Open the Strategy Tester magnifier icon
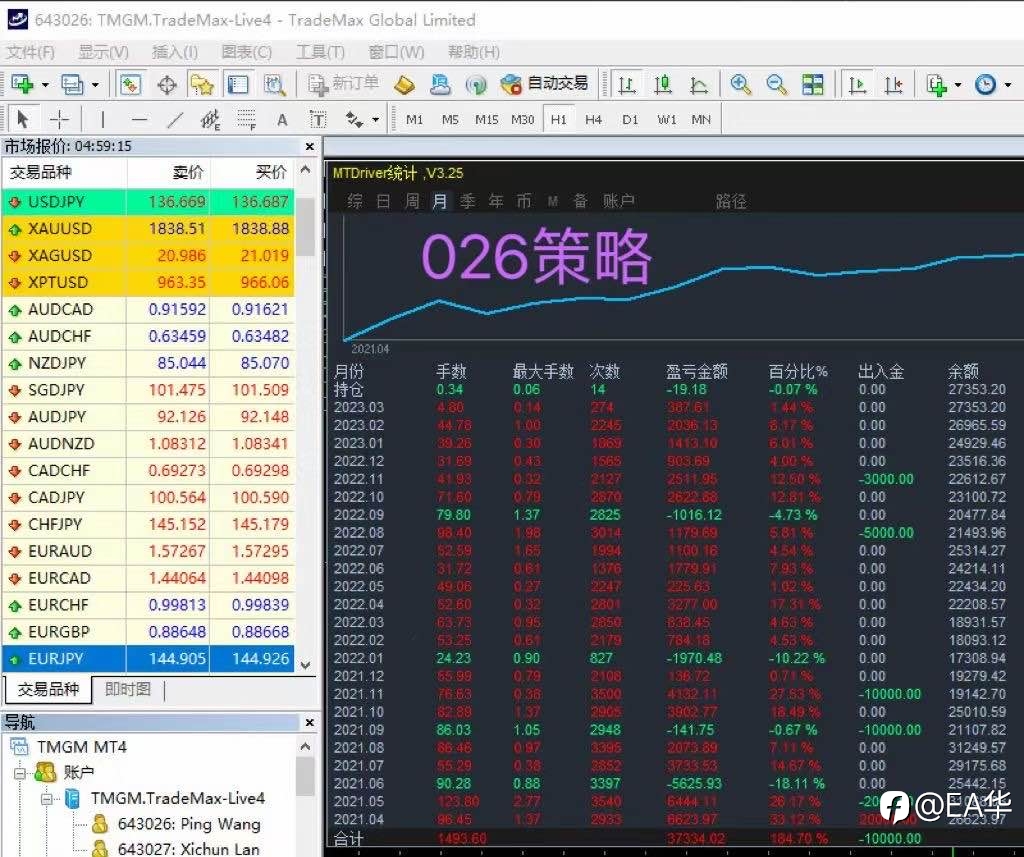The image size is (1024, 857). coord(274,84)
